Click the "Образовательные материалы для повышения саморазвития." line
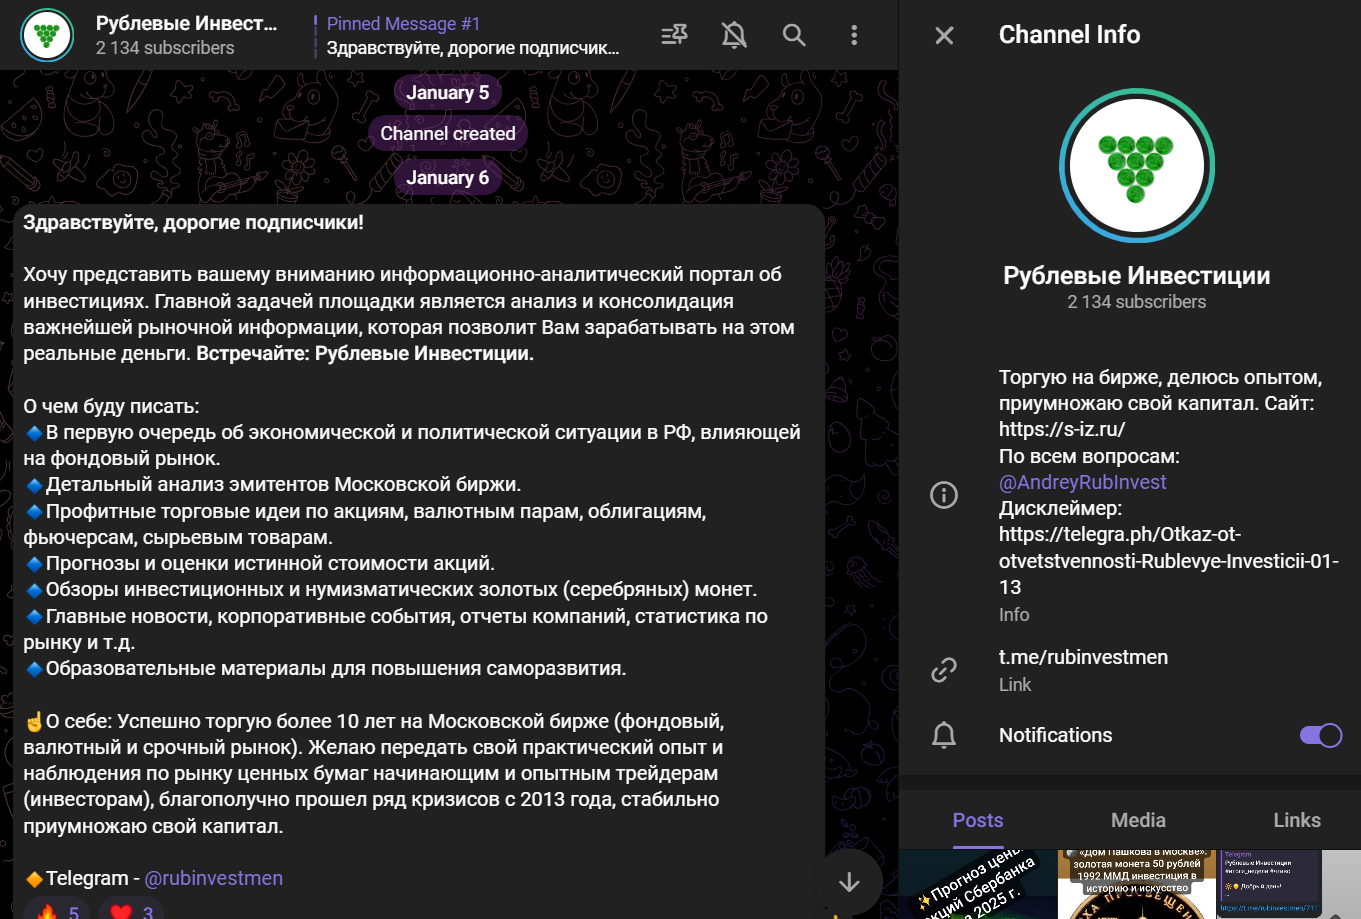The width and height of the screenshot is (1361, 919). pyautogui.click(x=336, y=668)
